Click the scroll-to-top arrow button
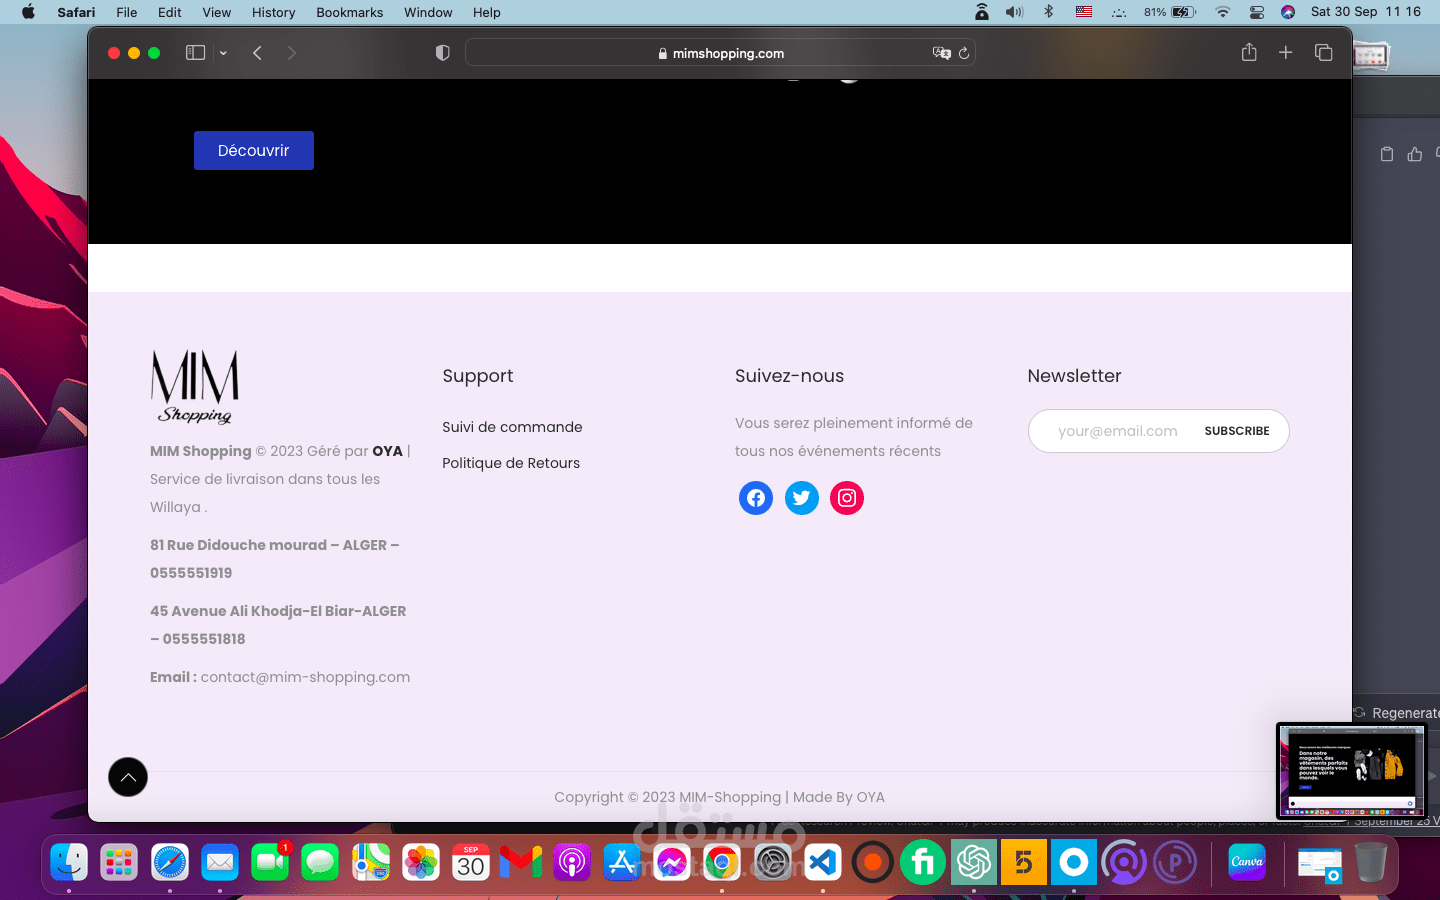The width and height of the screenshot is (1440, 900). coord(128,777)
